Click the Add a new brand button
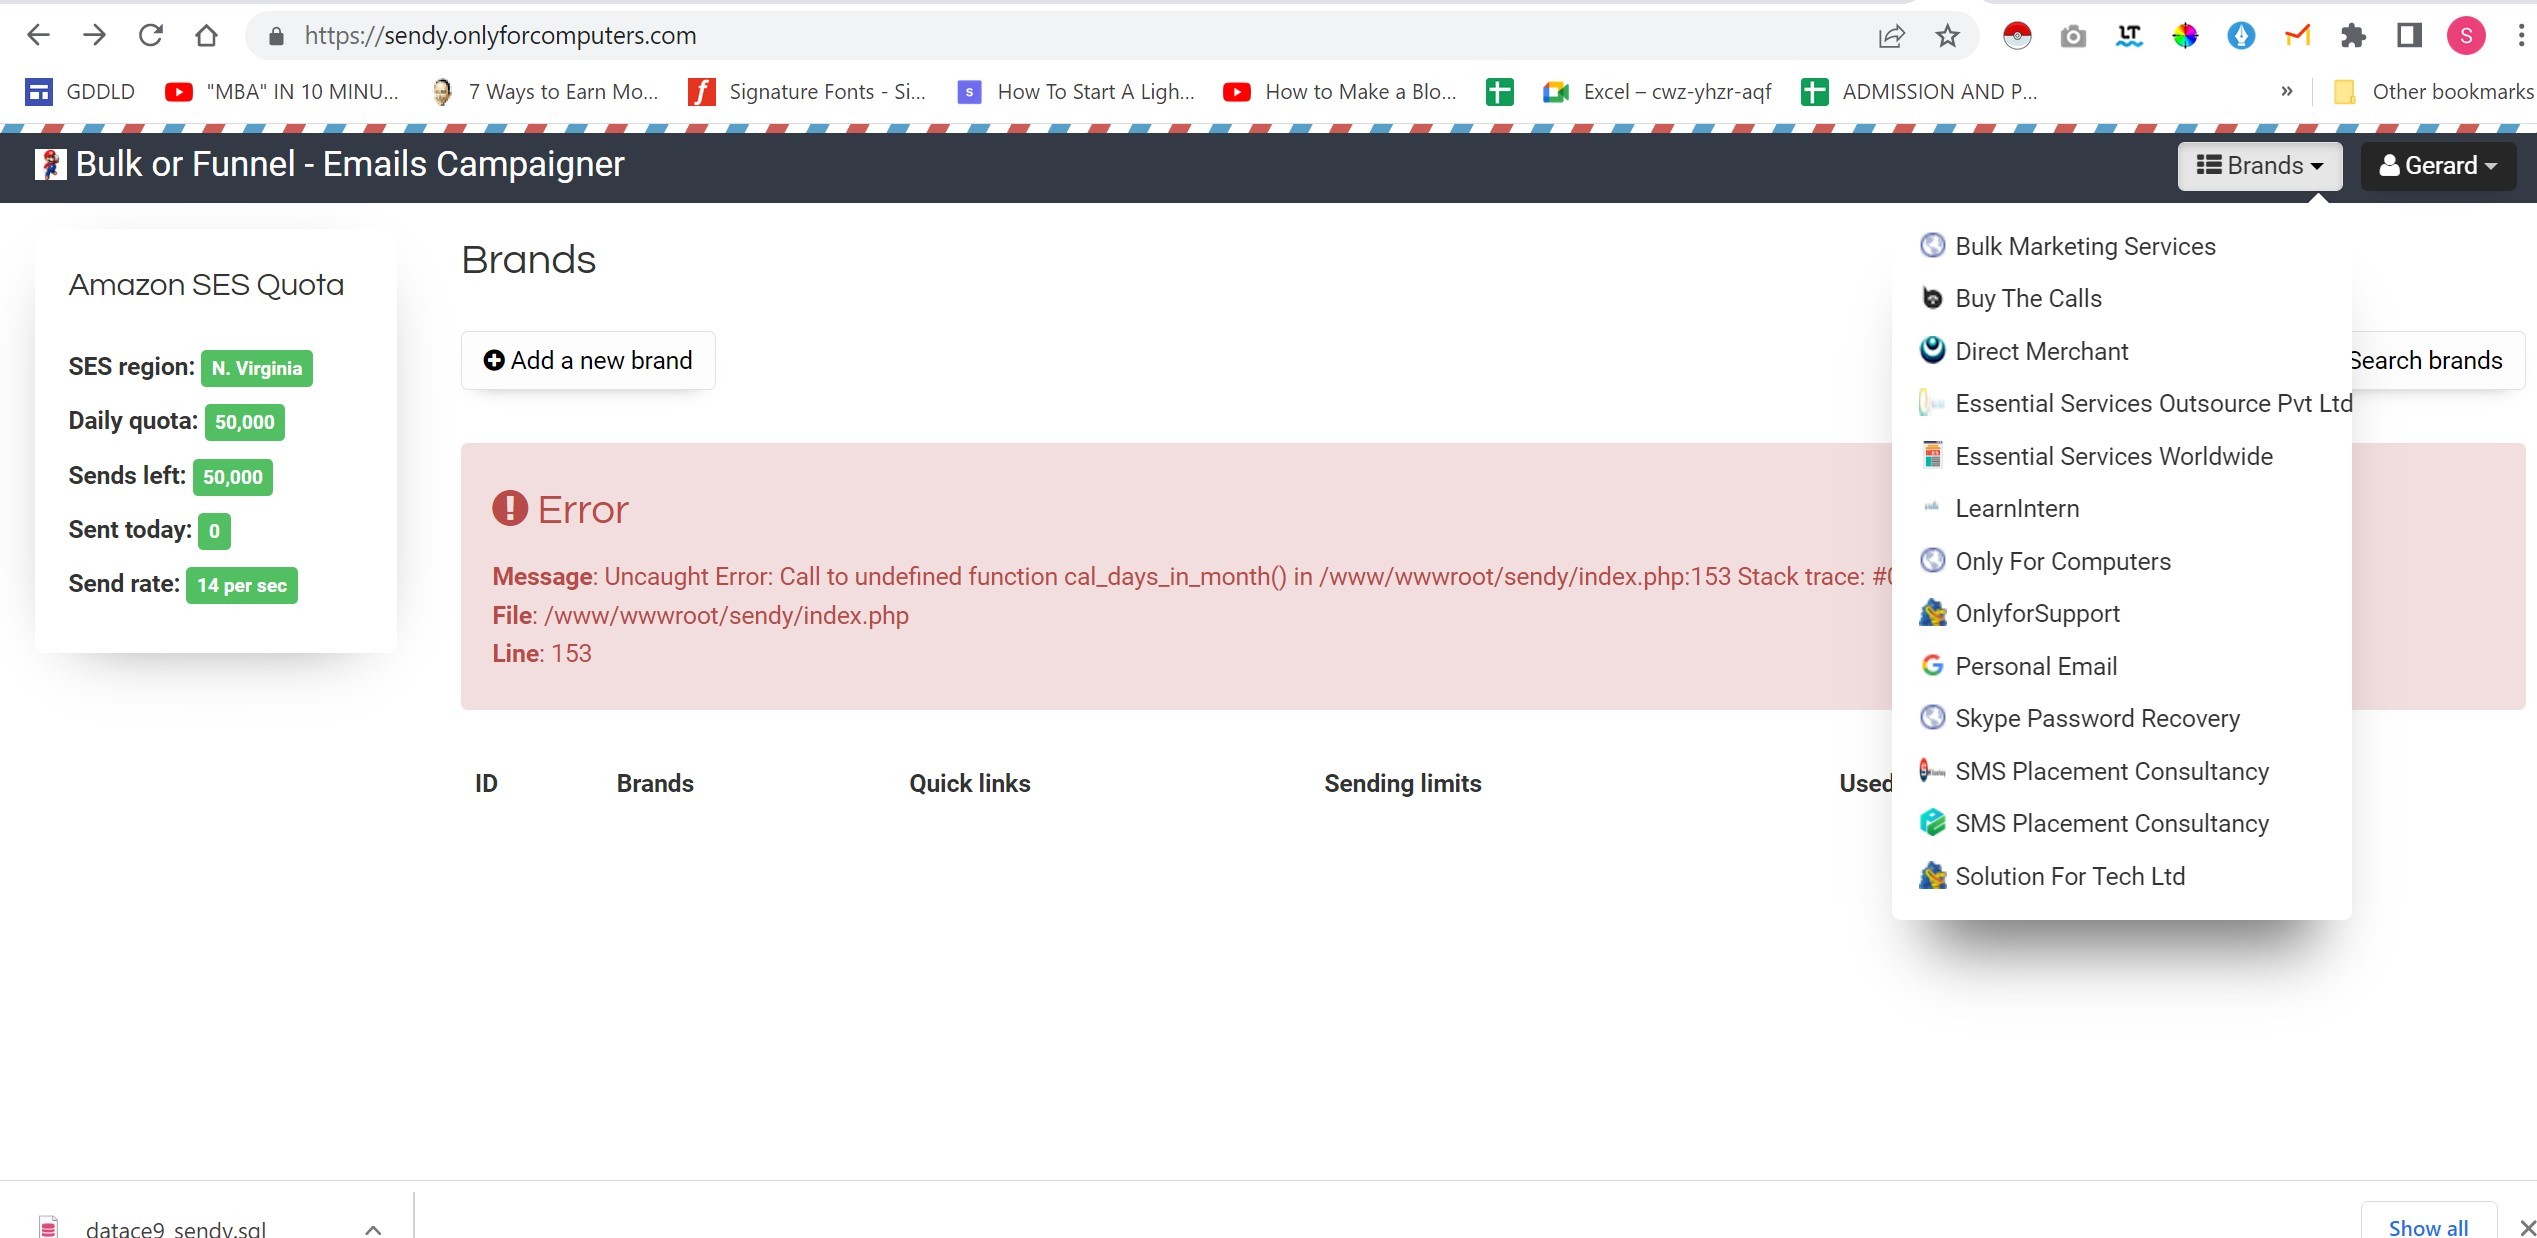The image size is (2537, 1238). point(588,360)
